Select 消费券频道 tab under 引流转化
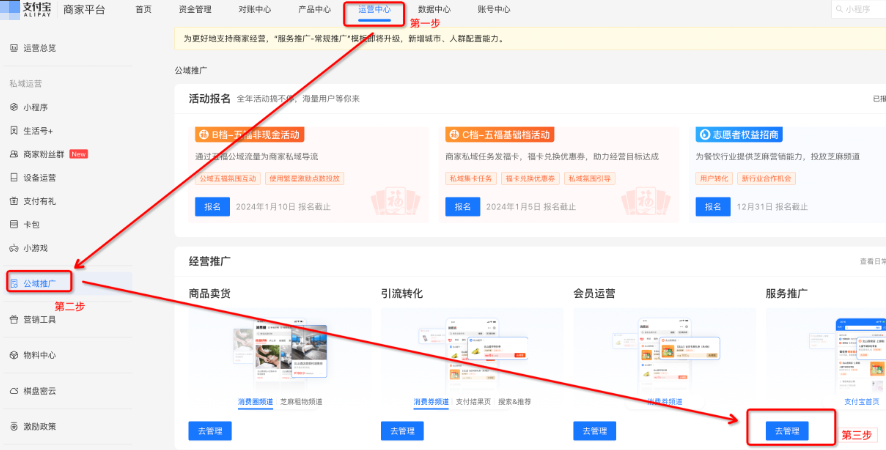Viewport: 886px width, 450px height. pyautogui.click(x=431, y=402)
